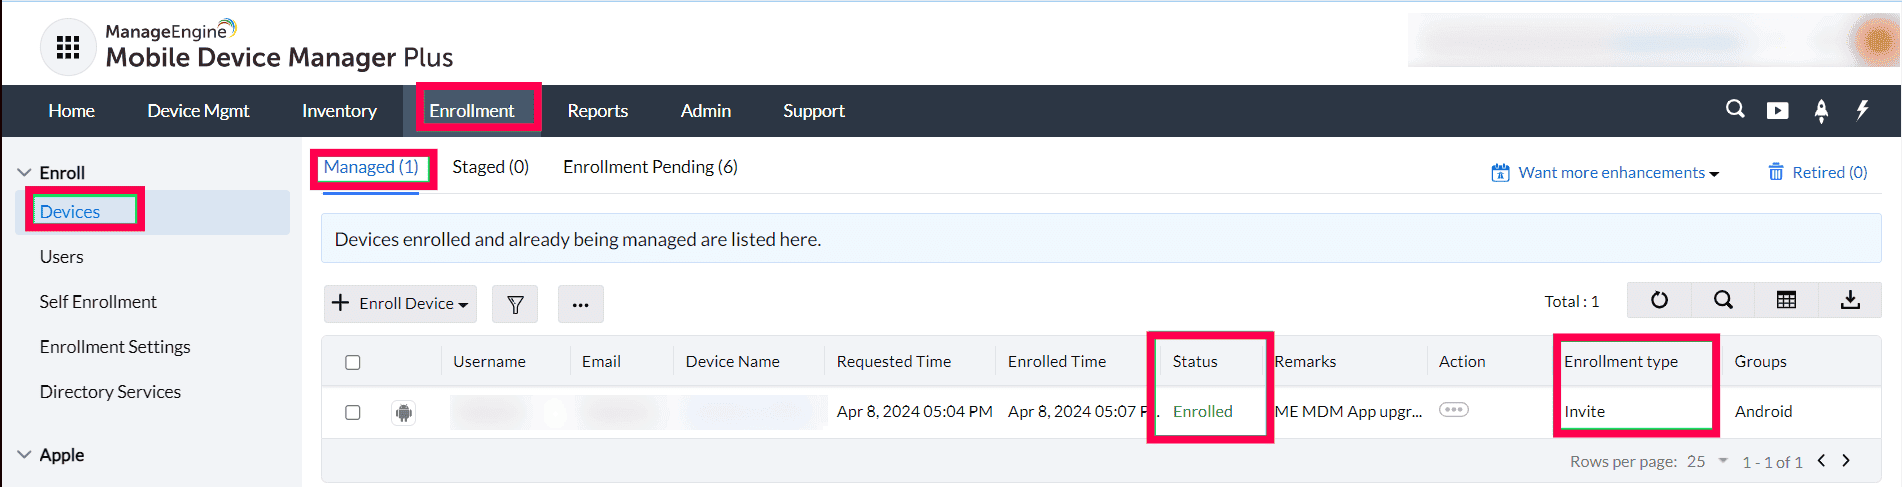Click the search icon in the top navigation bar
Viewport: 1902px width, 487px height.
[1735, 109]
